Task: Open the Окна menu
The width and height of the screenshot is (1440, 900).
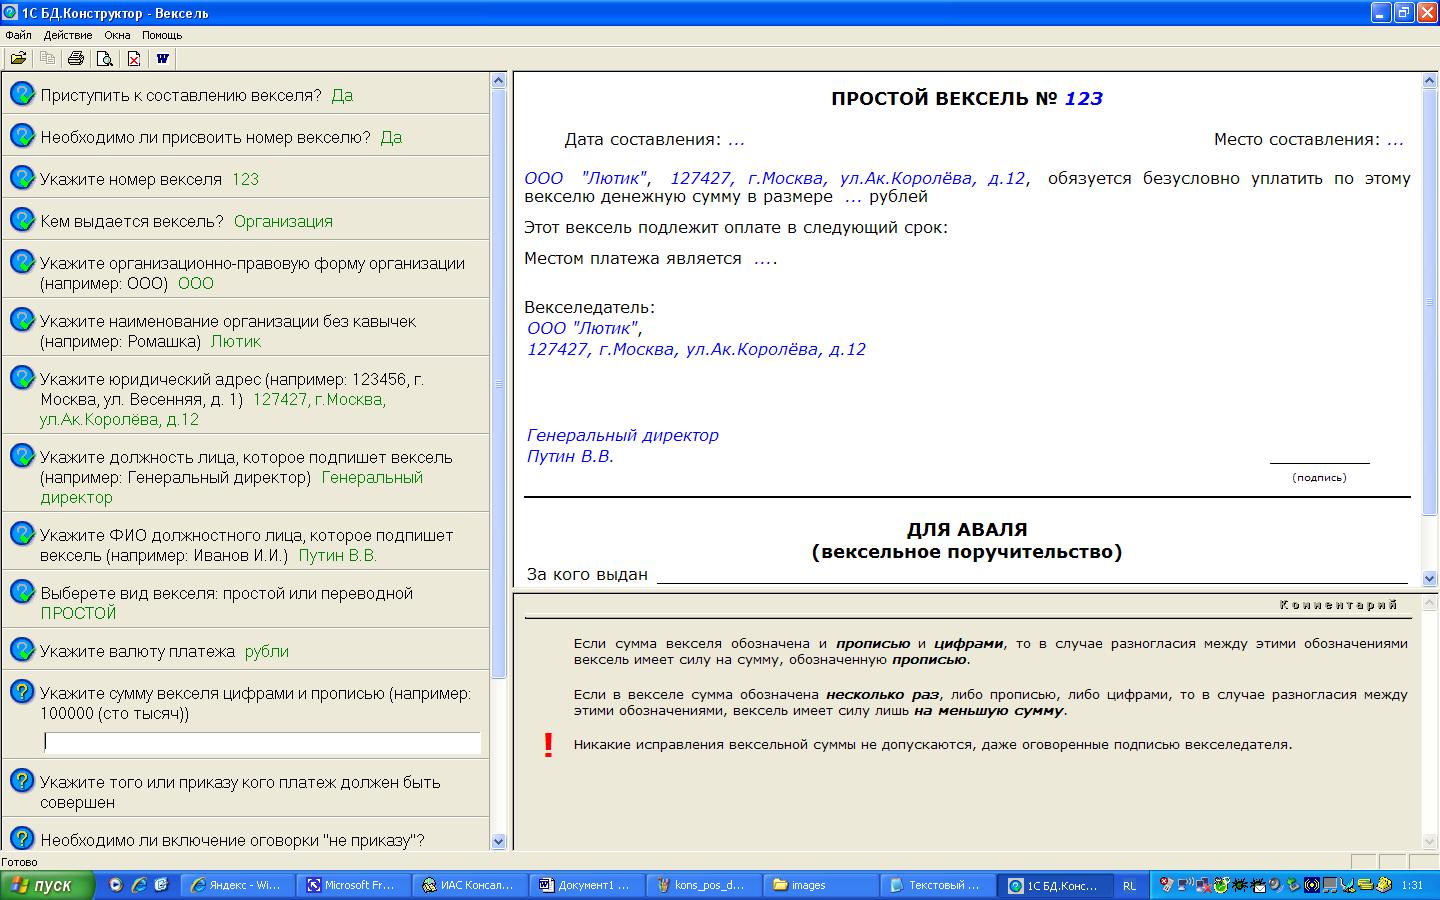Action: 117,35
